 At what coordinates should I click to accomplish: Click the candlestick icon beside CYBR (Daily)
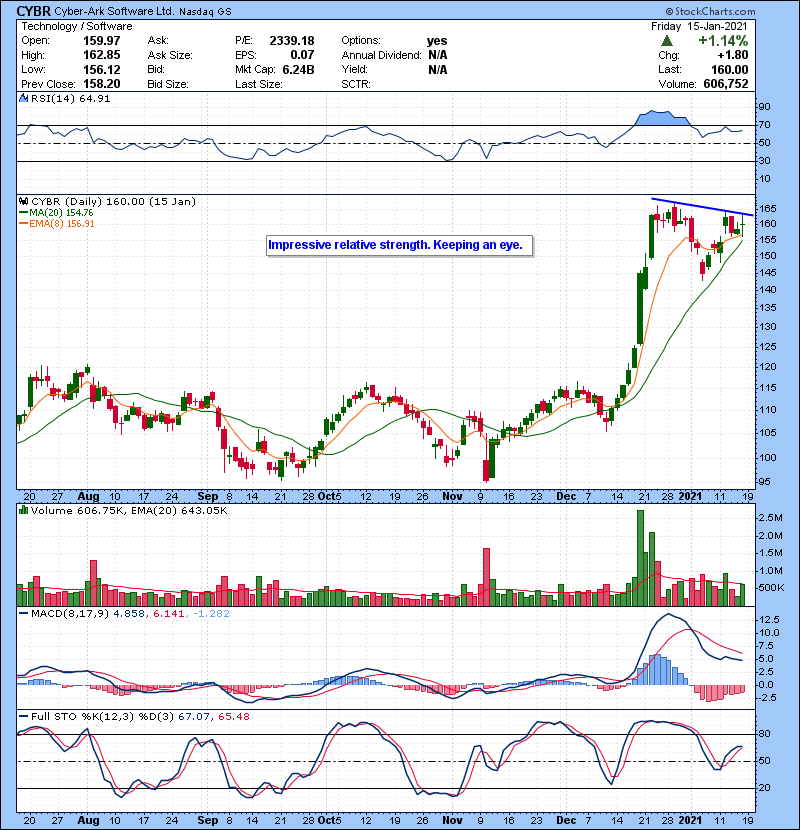tap(23, 201)
